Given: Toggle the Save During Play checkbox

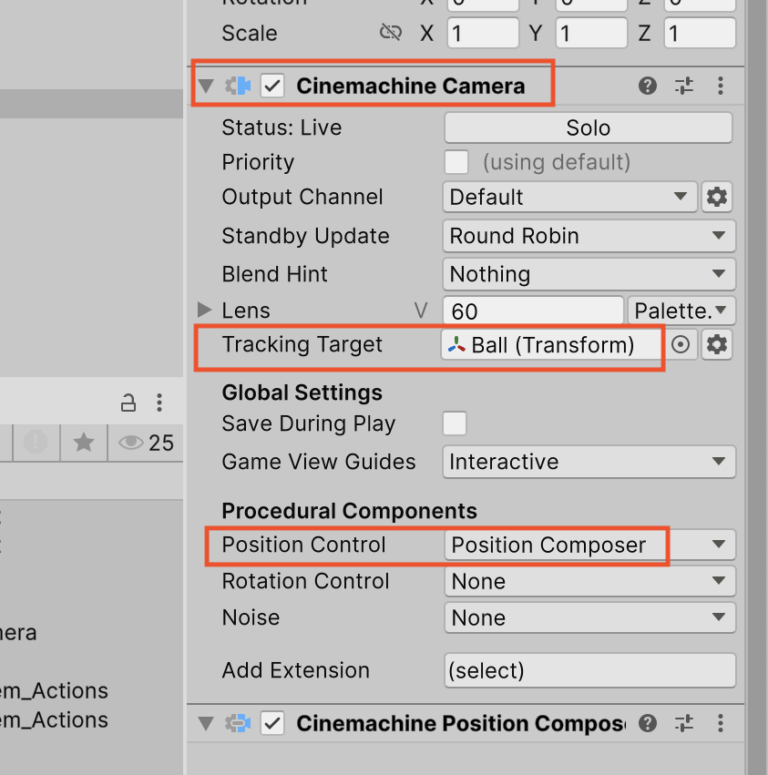Looking at the screenshot, I should click(455, 424).
